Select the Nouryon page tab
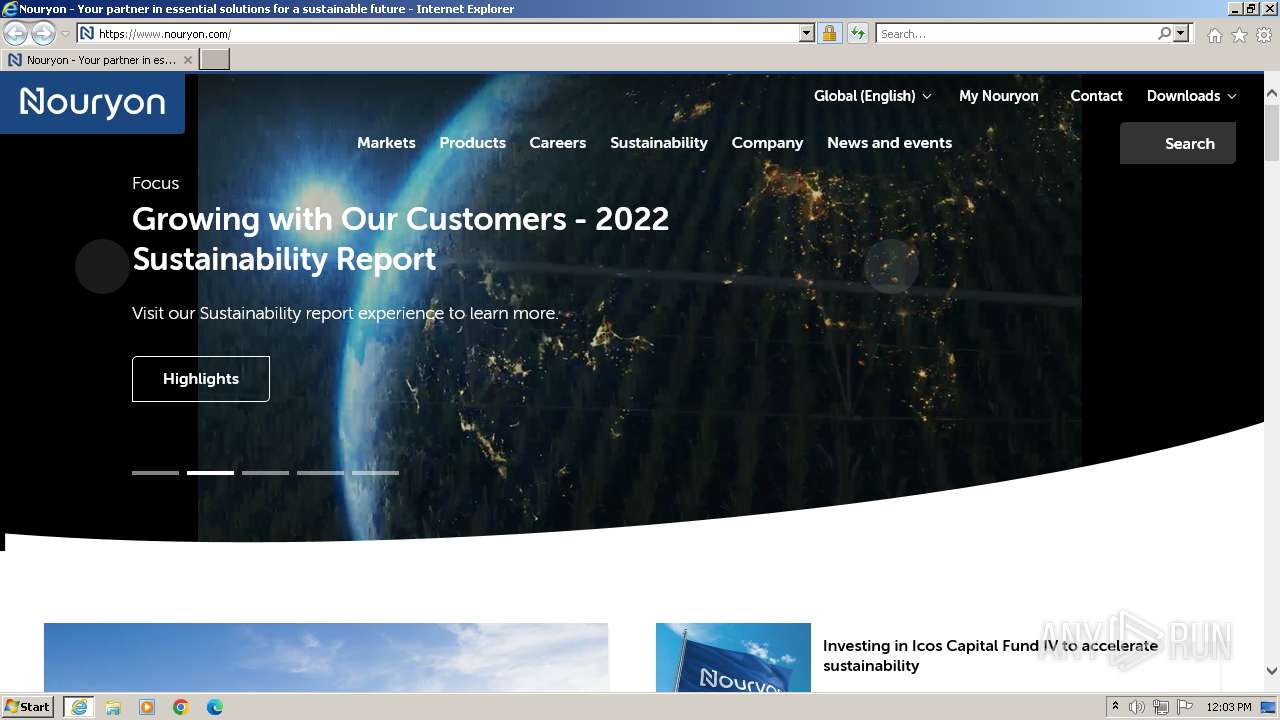The width and height of the screenshot is (1280, 720). point(99,60)
